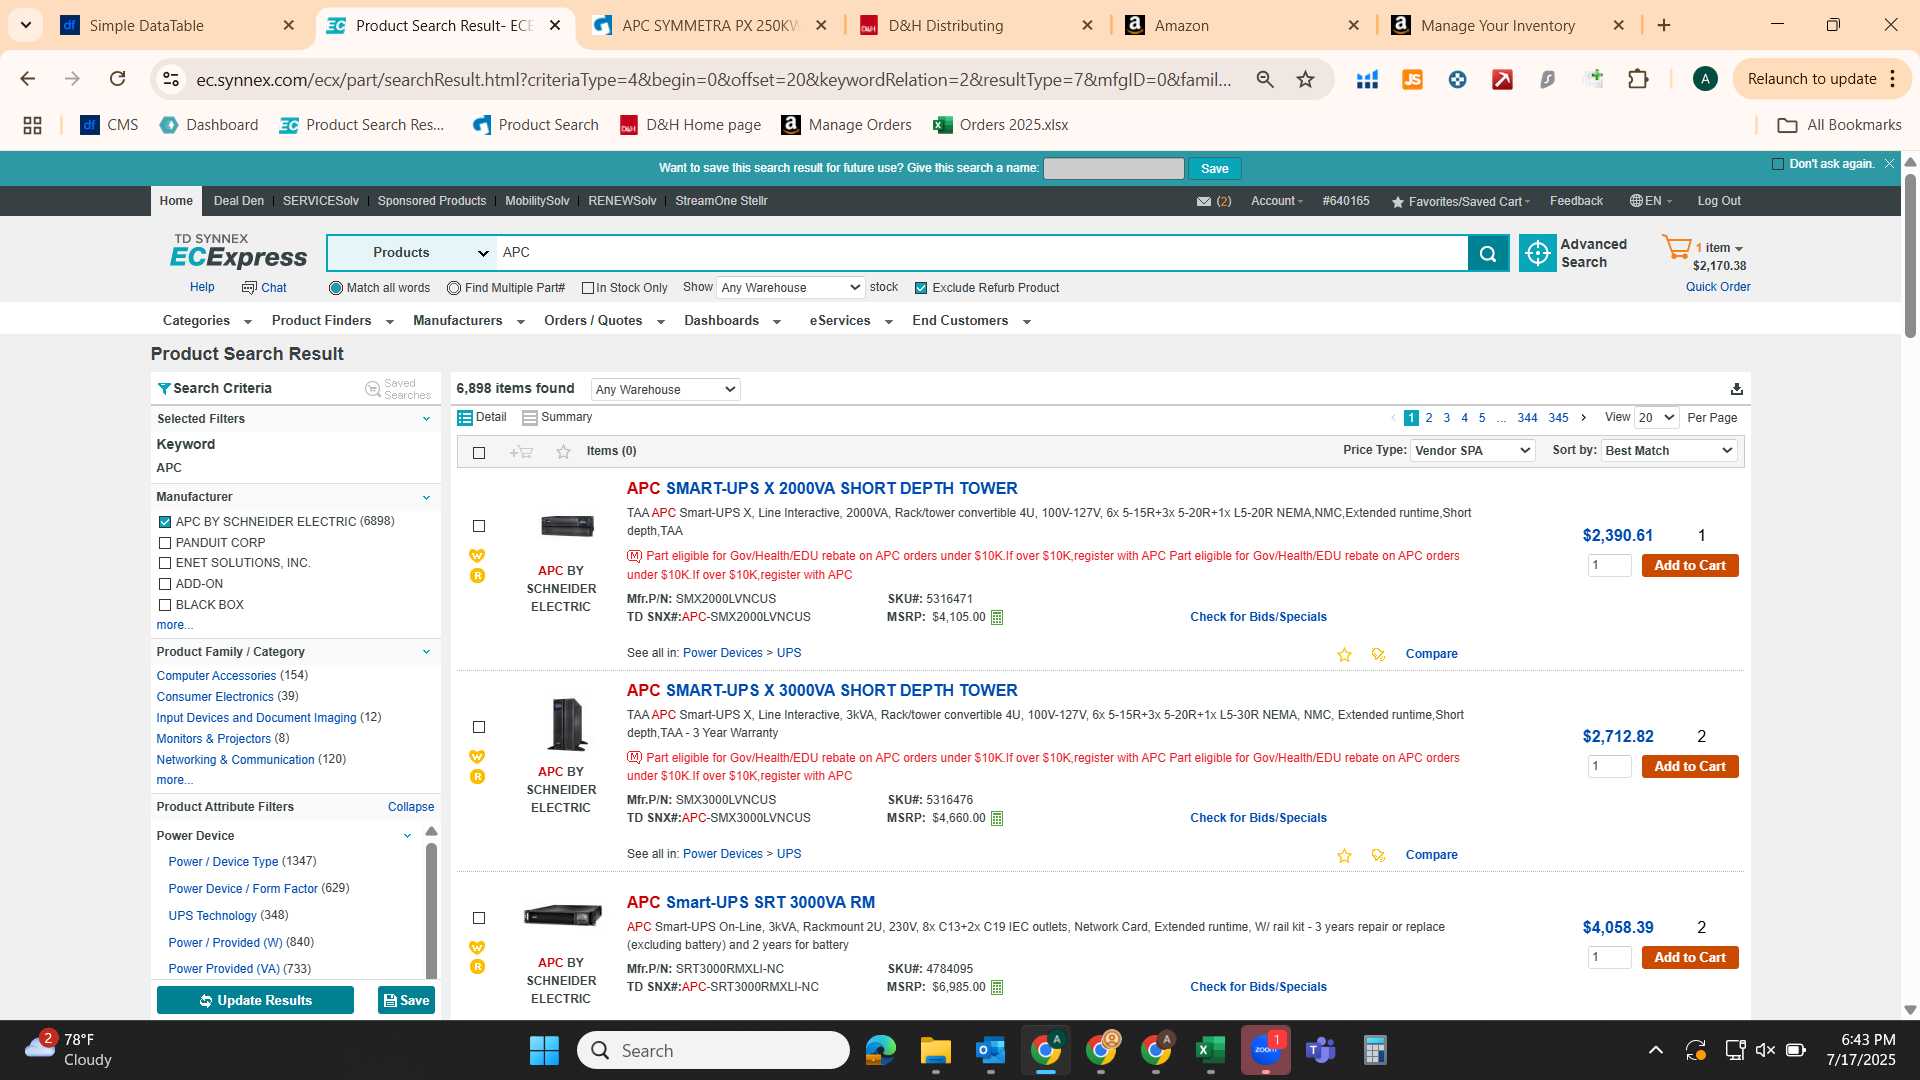
Task: Click the save search name field
Action: tap(1114, 168)
